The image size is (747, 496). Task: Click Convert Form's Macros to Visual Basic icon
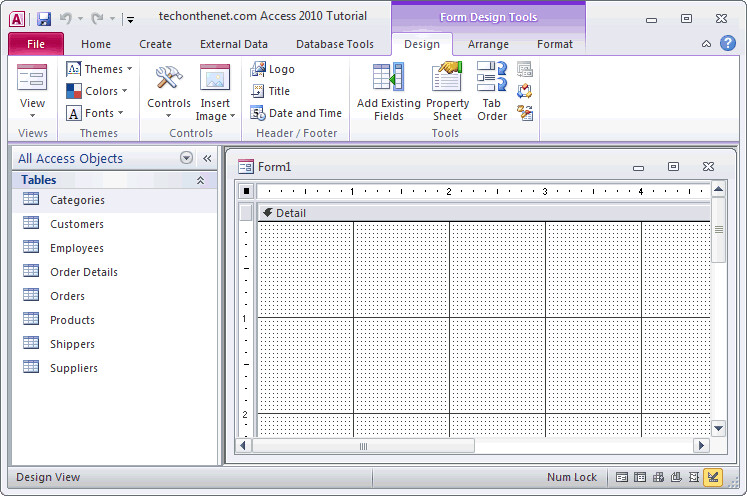pyautogui.click(x=525, y=113)
